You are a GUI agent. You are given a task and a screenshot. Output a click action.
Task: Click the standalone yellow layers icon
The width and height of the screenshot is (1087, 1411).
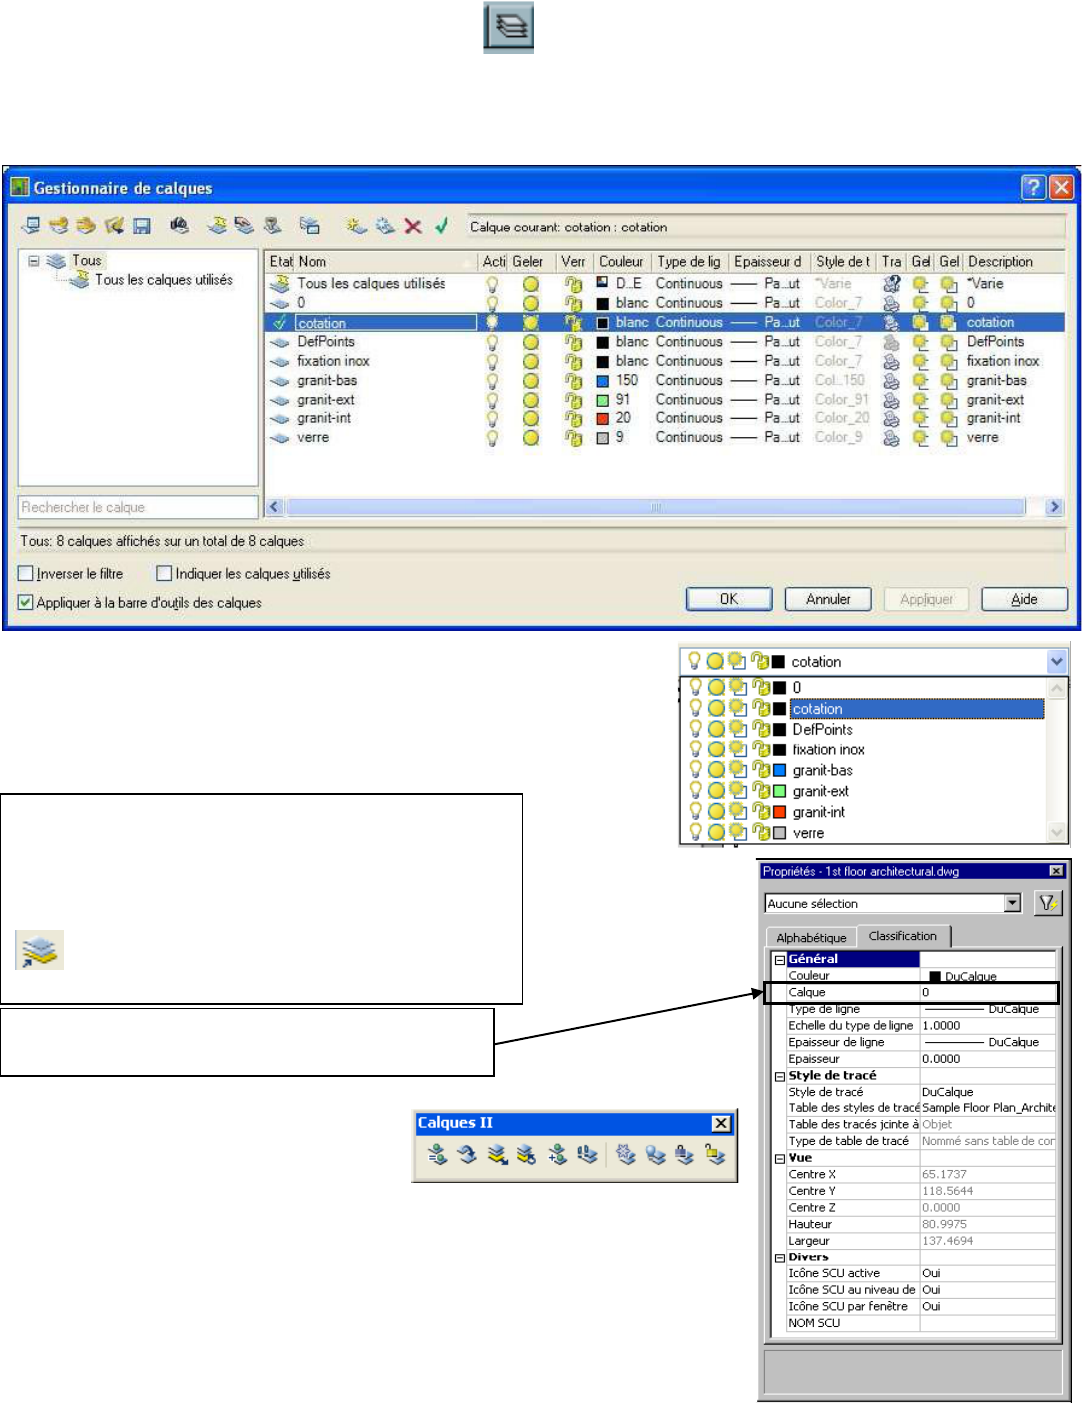point(39,950)
